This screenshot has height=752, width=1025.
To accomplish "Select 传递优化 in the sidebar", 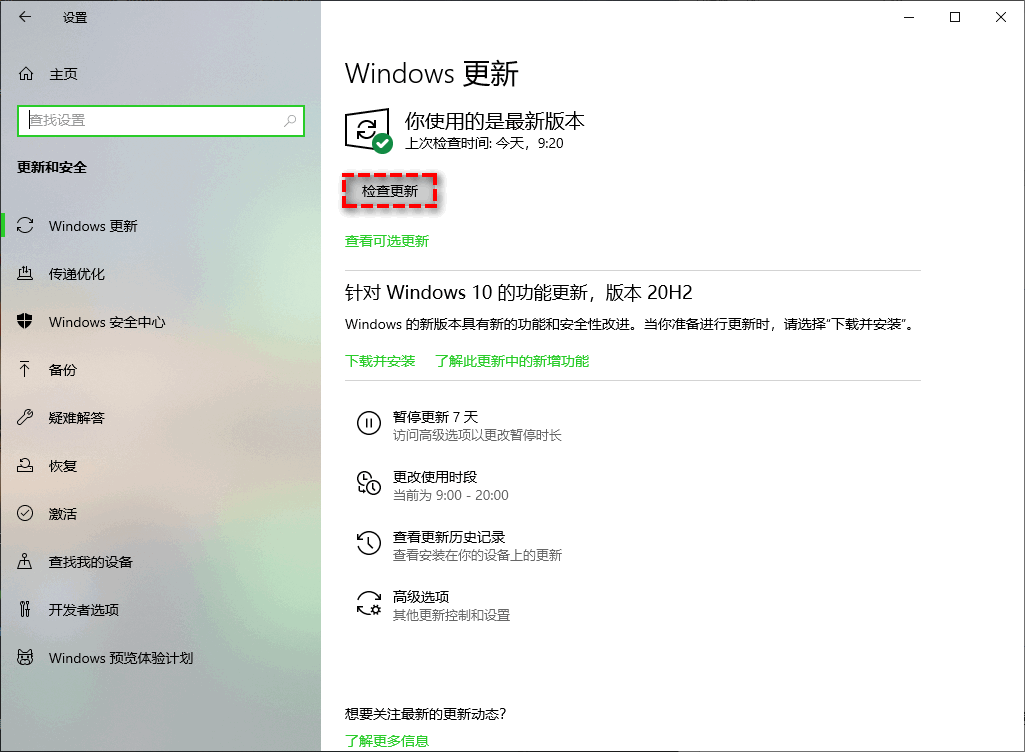I will coord(77,274).
